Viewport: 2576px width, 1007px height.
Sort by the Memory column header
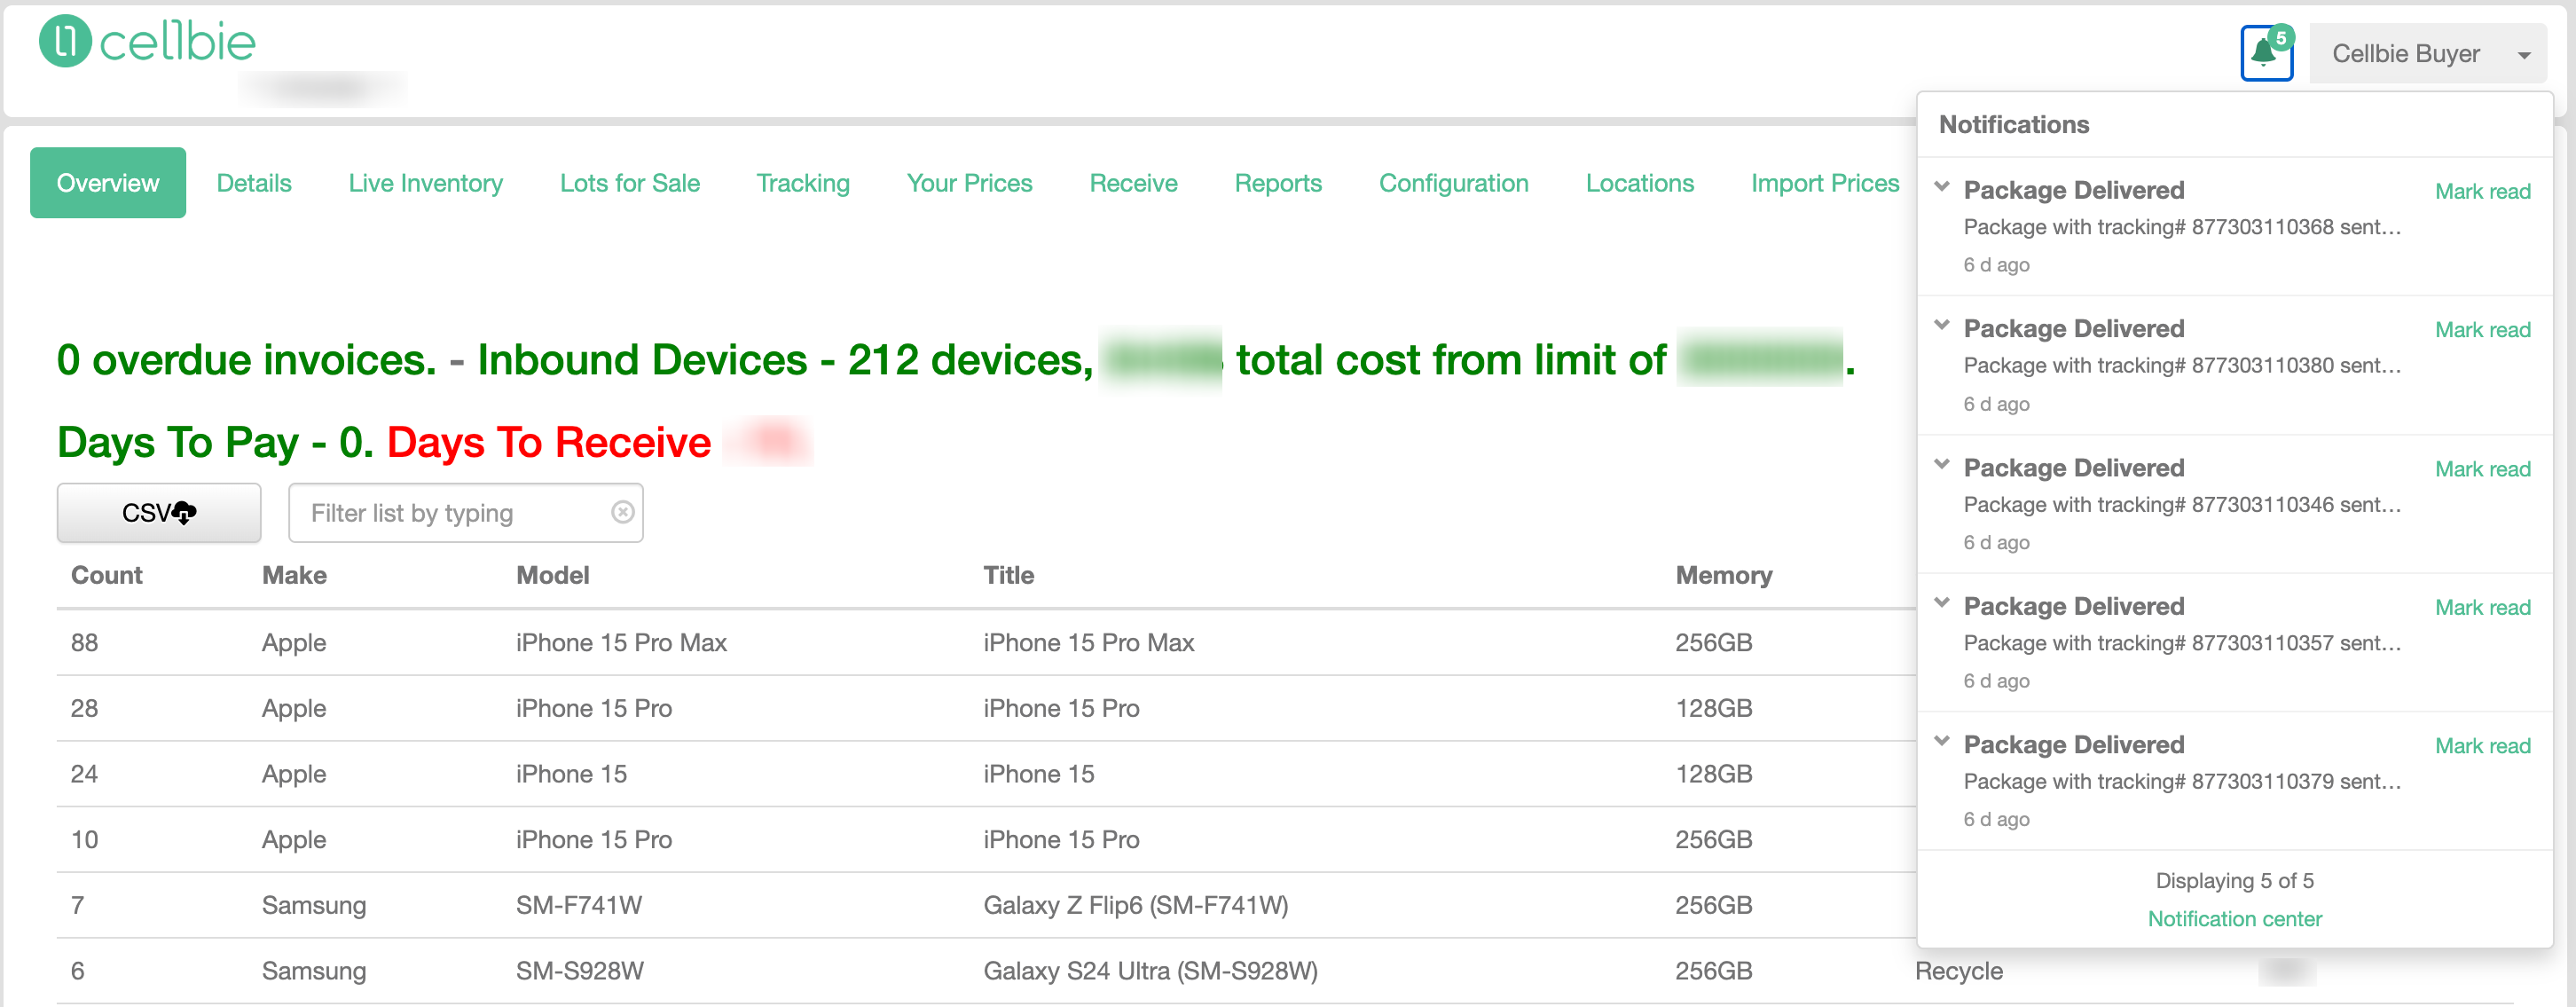[1723, 575]
